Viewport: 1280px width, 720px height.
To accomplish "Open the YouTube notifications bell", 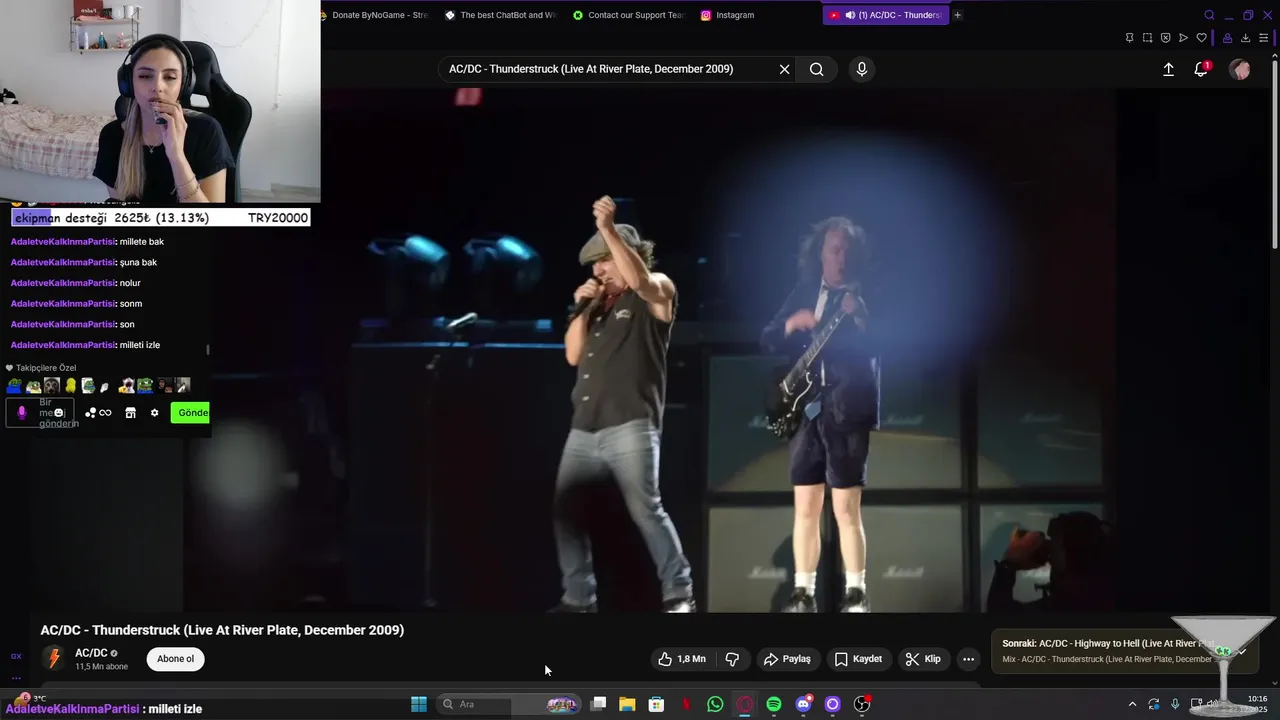I will [1201, 69].
